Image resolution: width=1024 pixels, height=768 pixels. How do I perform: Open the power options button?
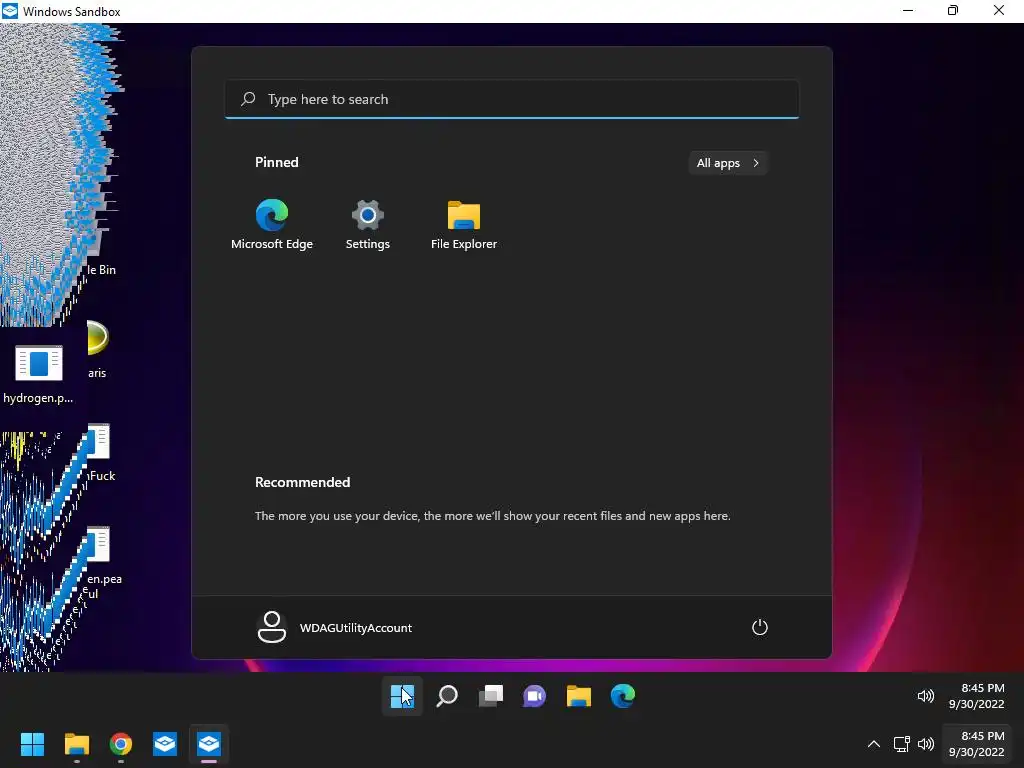coord(760,628)
